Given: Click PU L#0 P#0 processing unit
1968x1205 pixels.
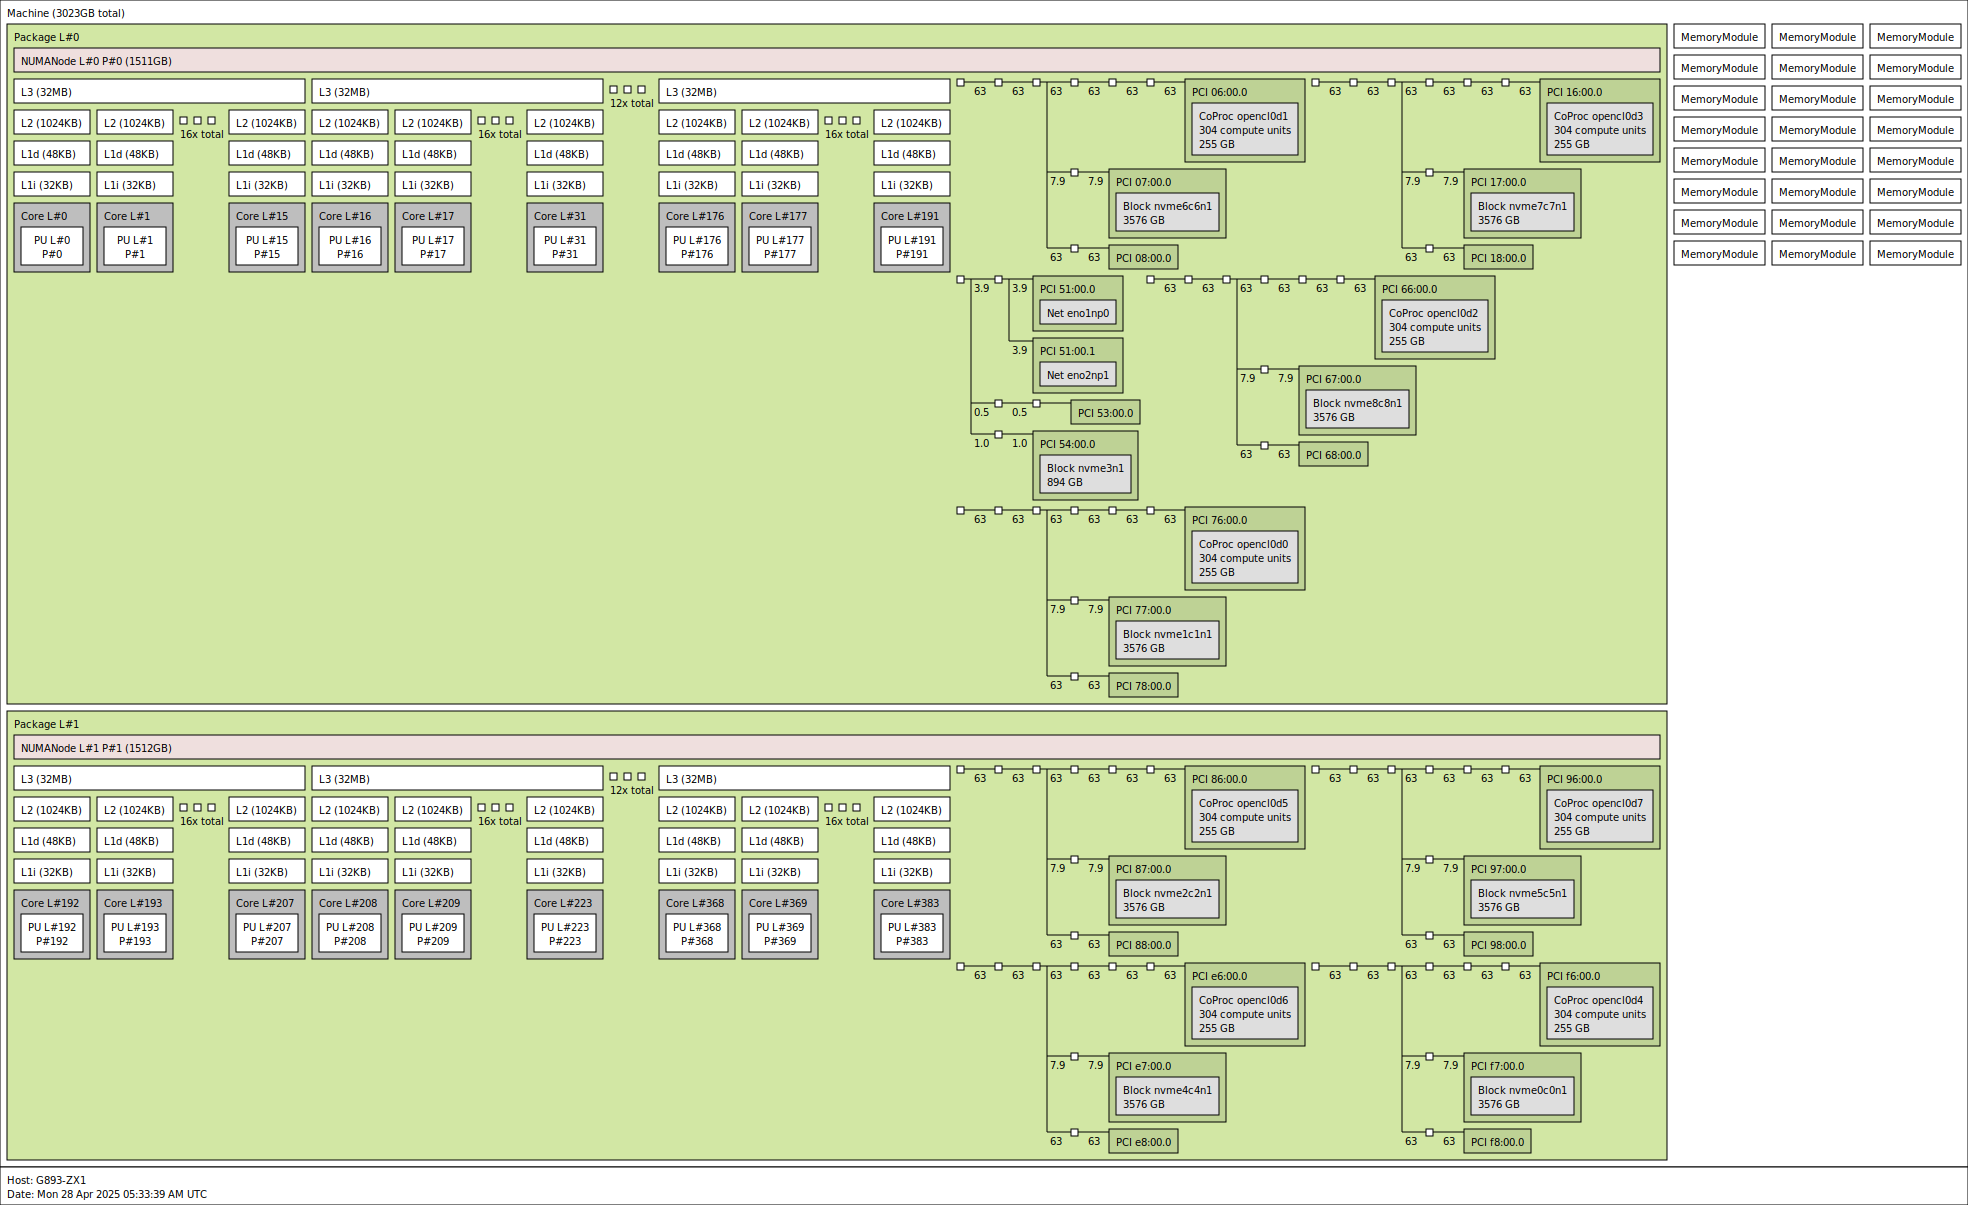Looking at the screenshot, I should tap(52, 247).
